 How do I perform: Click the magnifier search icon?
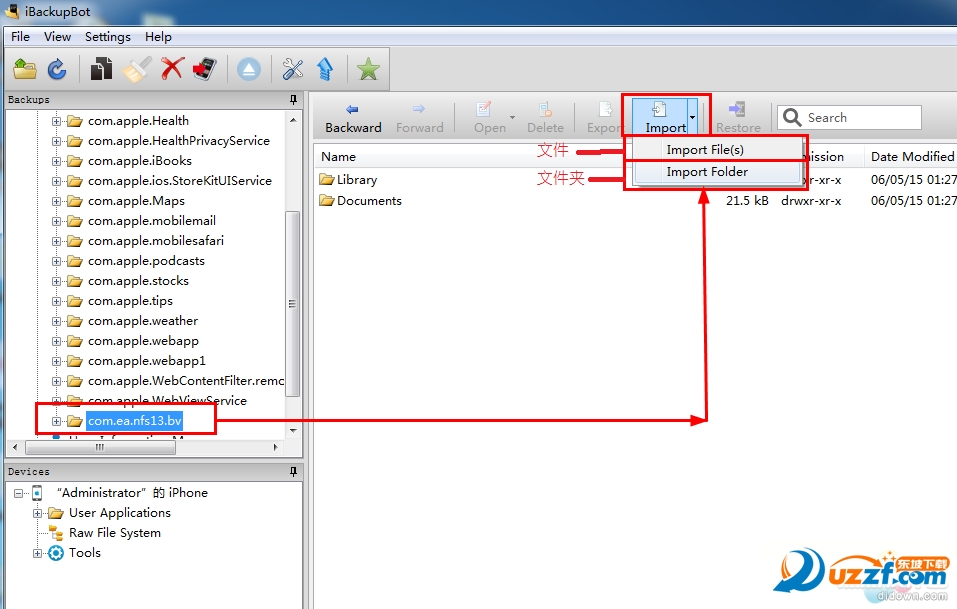point(792,117)
